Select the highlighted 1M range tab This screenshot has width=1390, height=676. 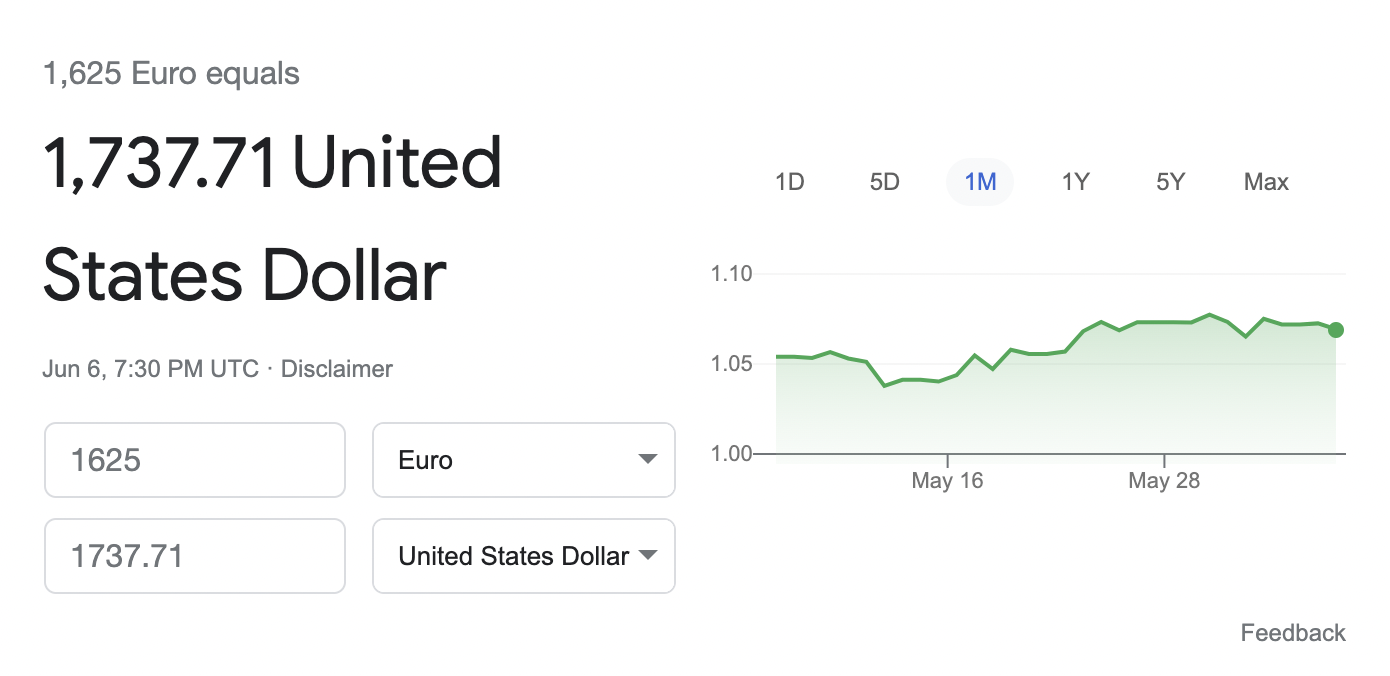(x=980, y=182)
